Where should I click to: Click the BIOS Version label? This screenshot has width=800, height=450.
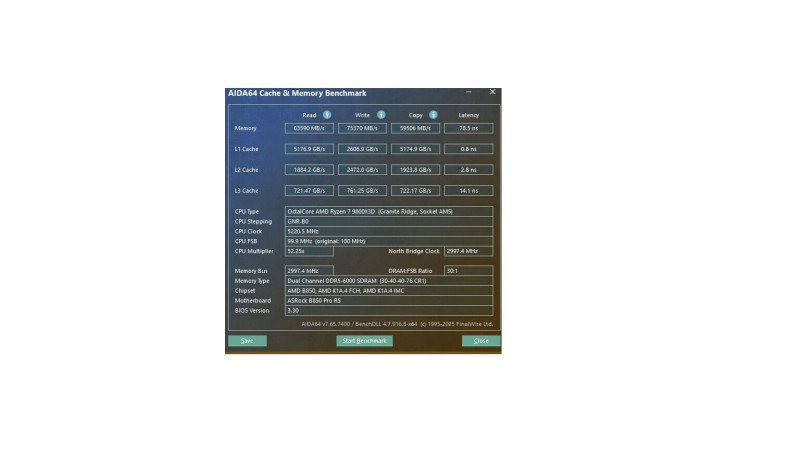click(252, 310)
